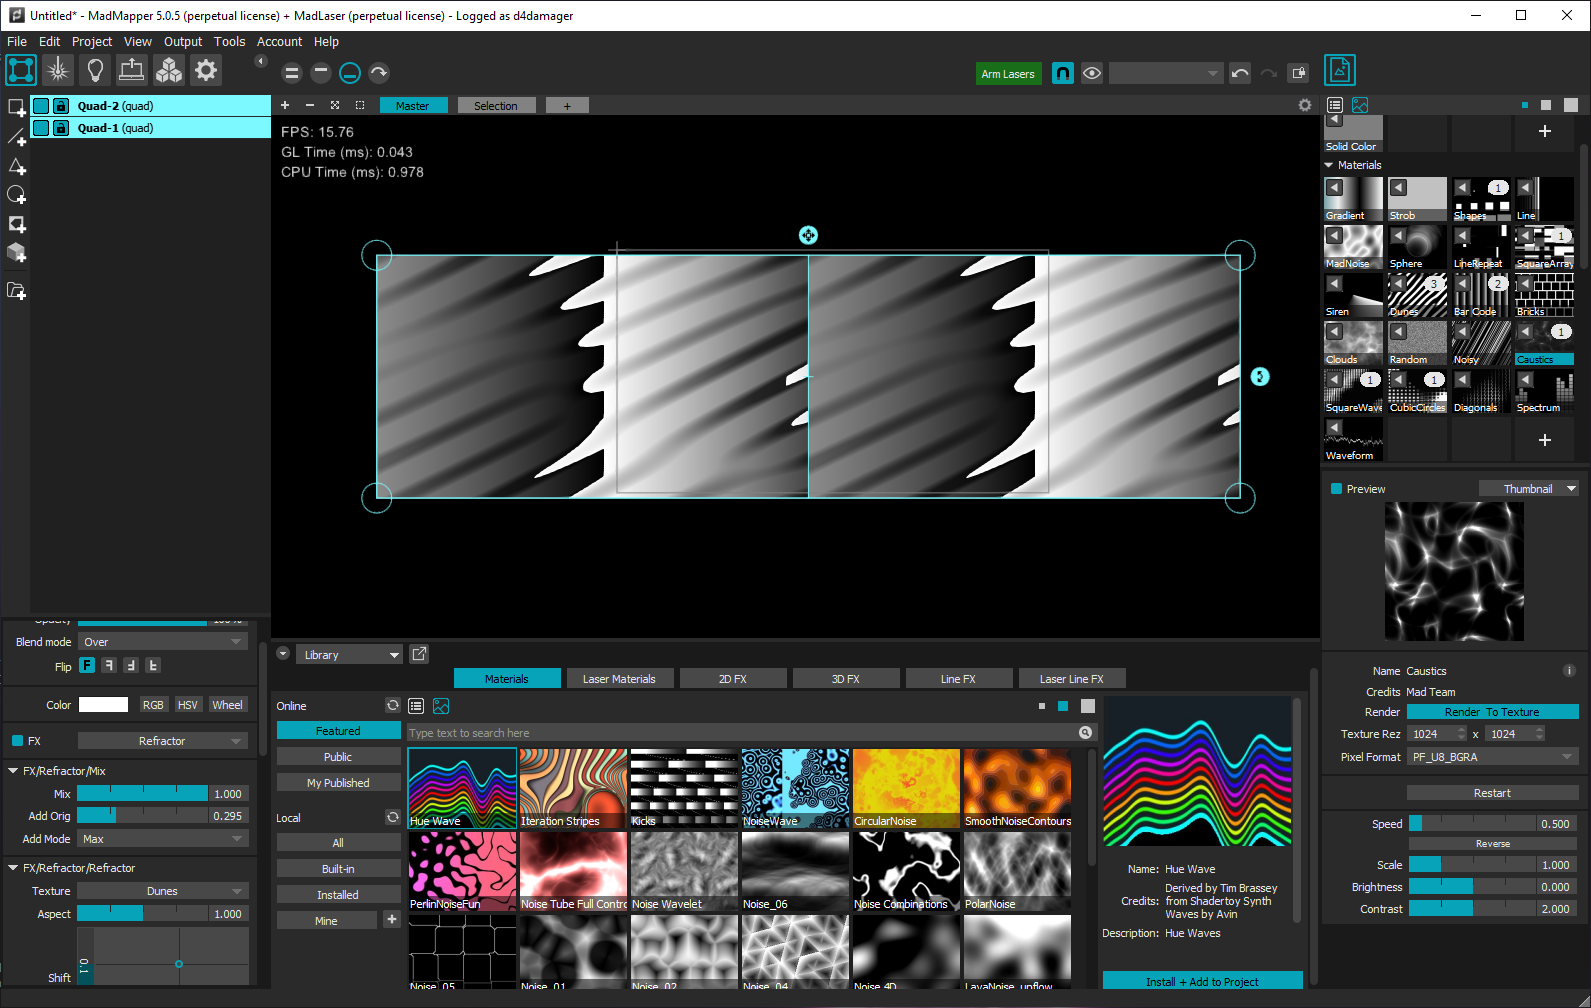Image resolution: width=1591 pixels, height=1008 pixels.
Task: Click the refresh icon beside Online
Action: 392,706
